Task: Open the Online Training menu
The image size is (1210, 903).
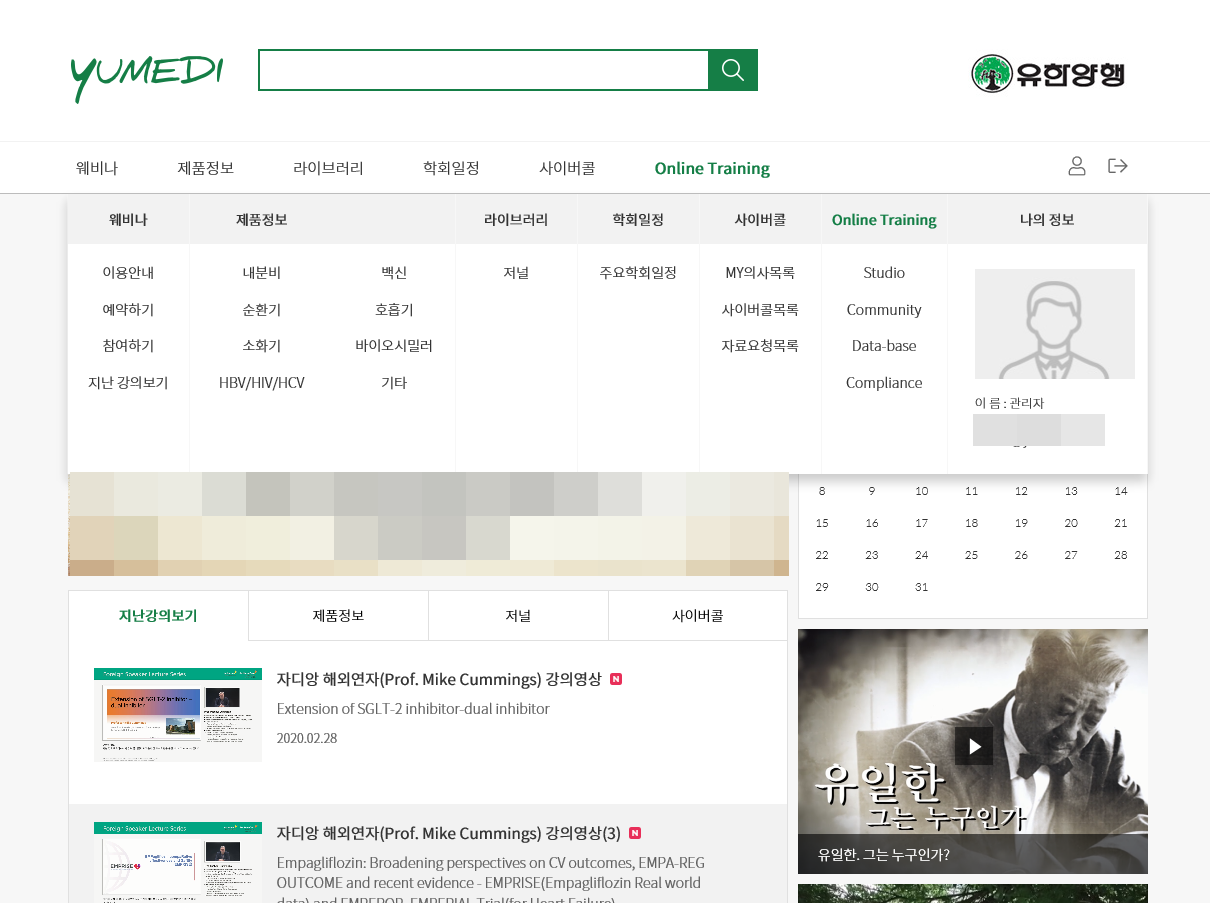Action: [x=712, y=167]
